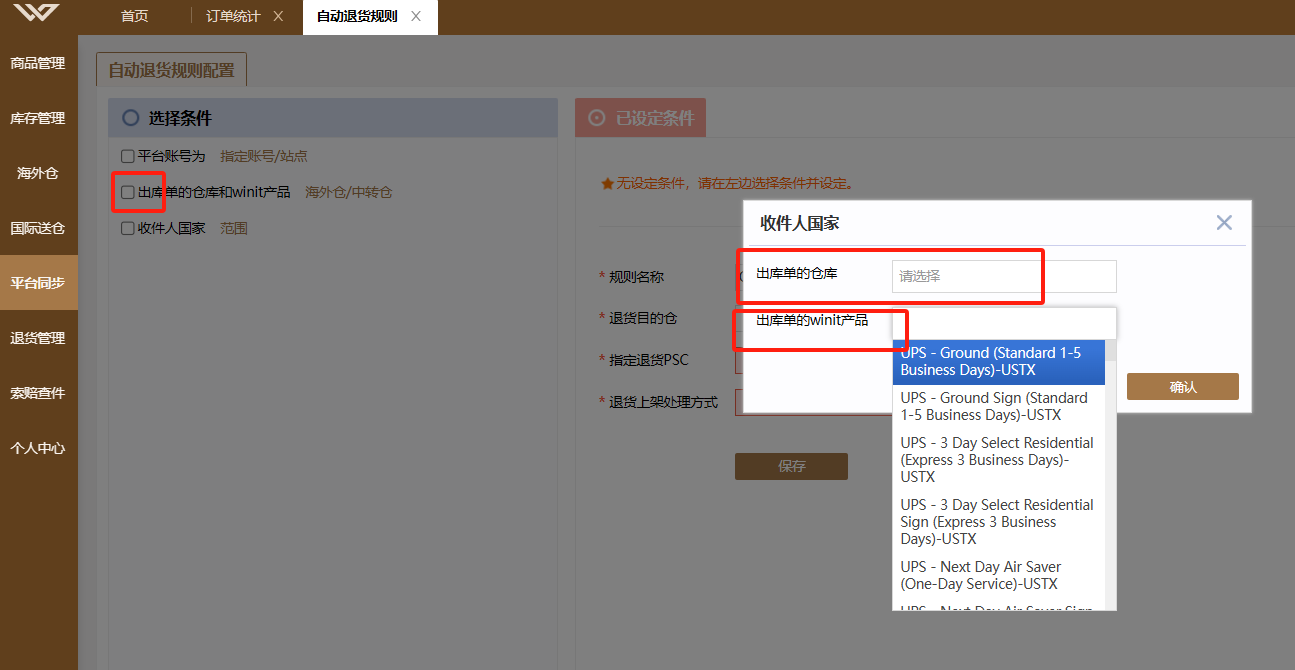Click the circle icon beside 选择条件
The image size is (1295, 670).
[x=130, y=118]
